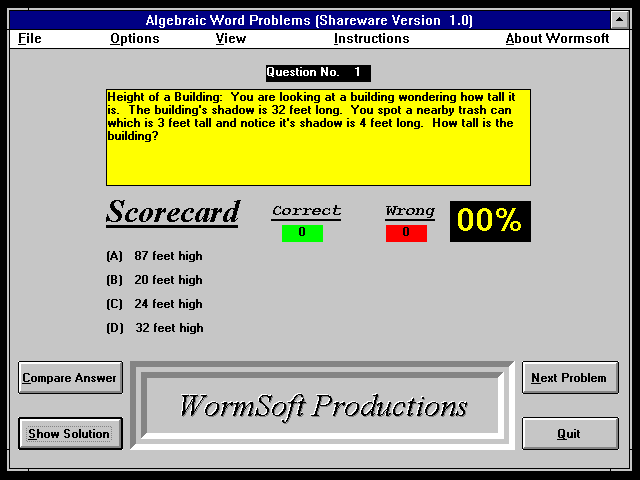Go to Next Problem
Image resolution: width=640 pixels, height=480 pixels.
point(569,378)
